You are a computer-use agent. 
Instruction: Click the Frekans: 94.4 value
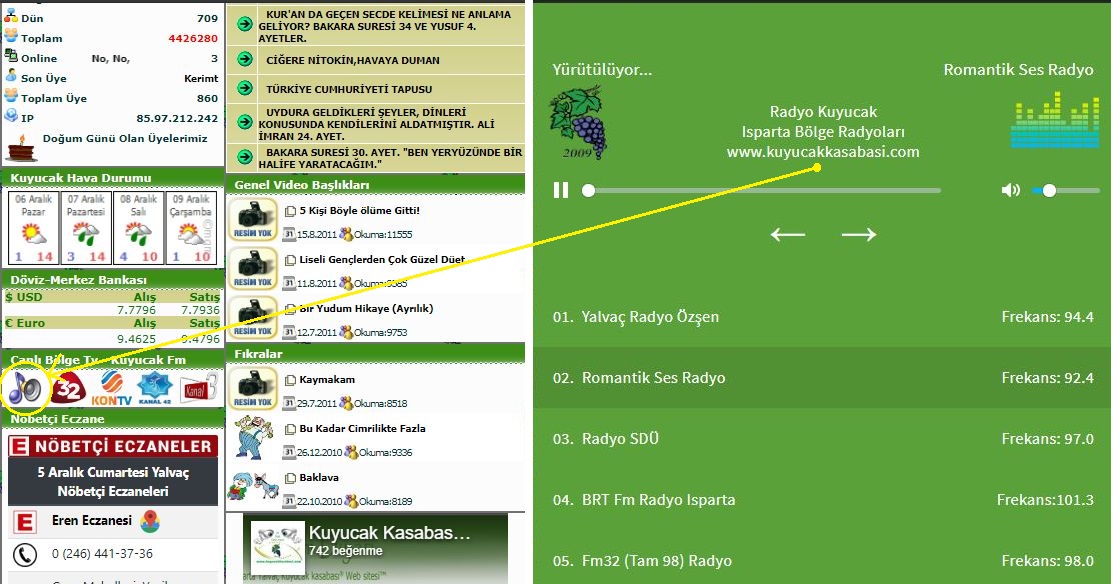tap(1047, 317)
